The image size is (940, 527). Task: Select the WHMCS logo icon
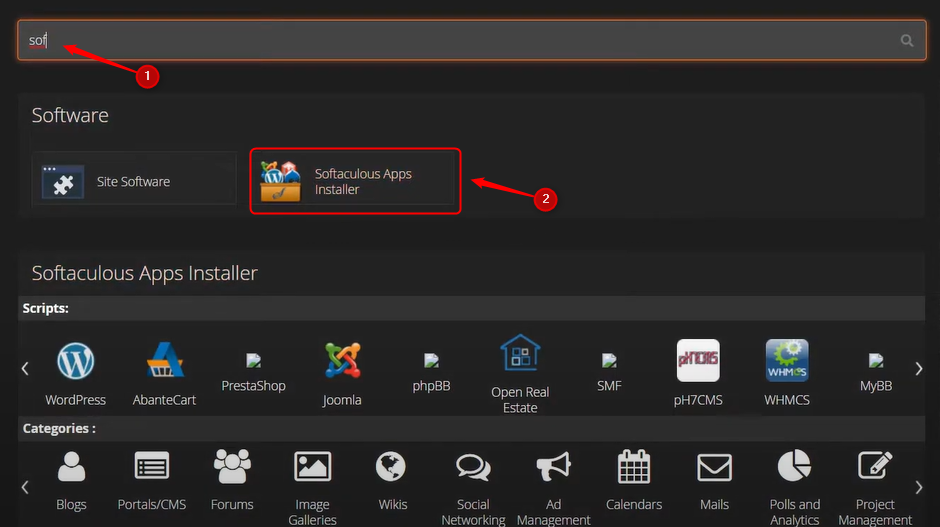787,360
